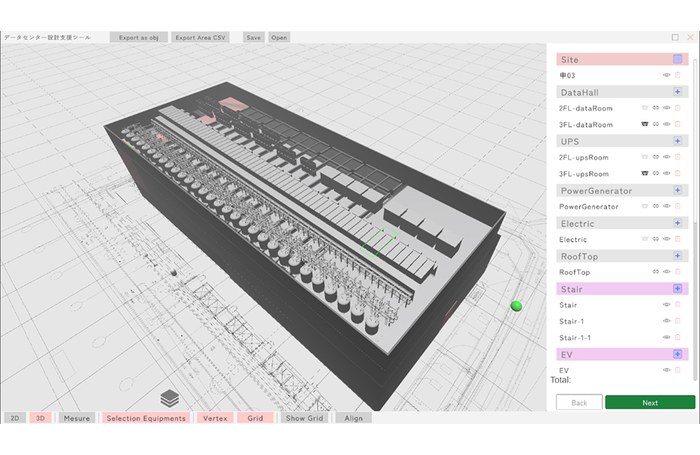Hide the 3FL-upsRoom object

point(667,173)
